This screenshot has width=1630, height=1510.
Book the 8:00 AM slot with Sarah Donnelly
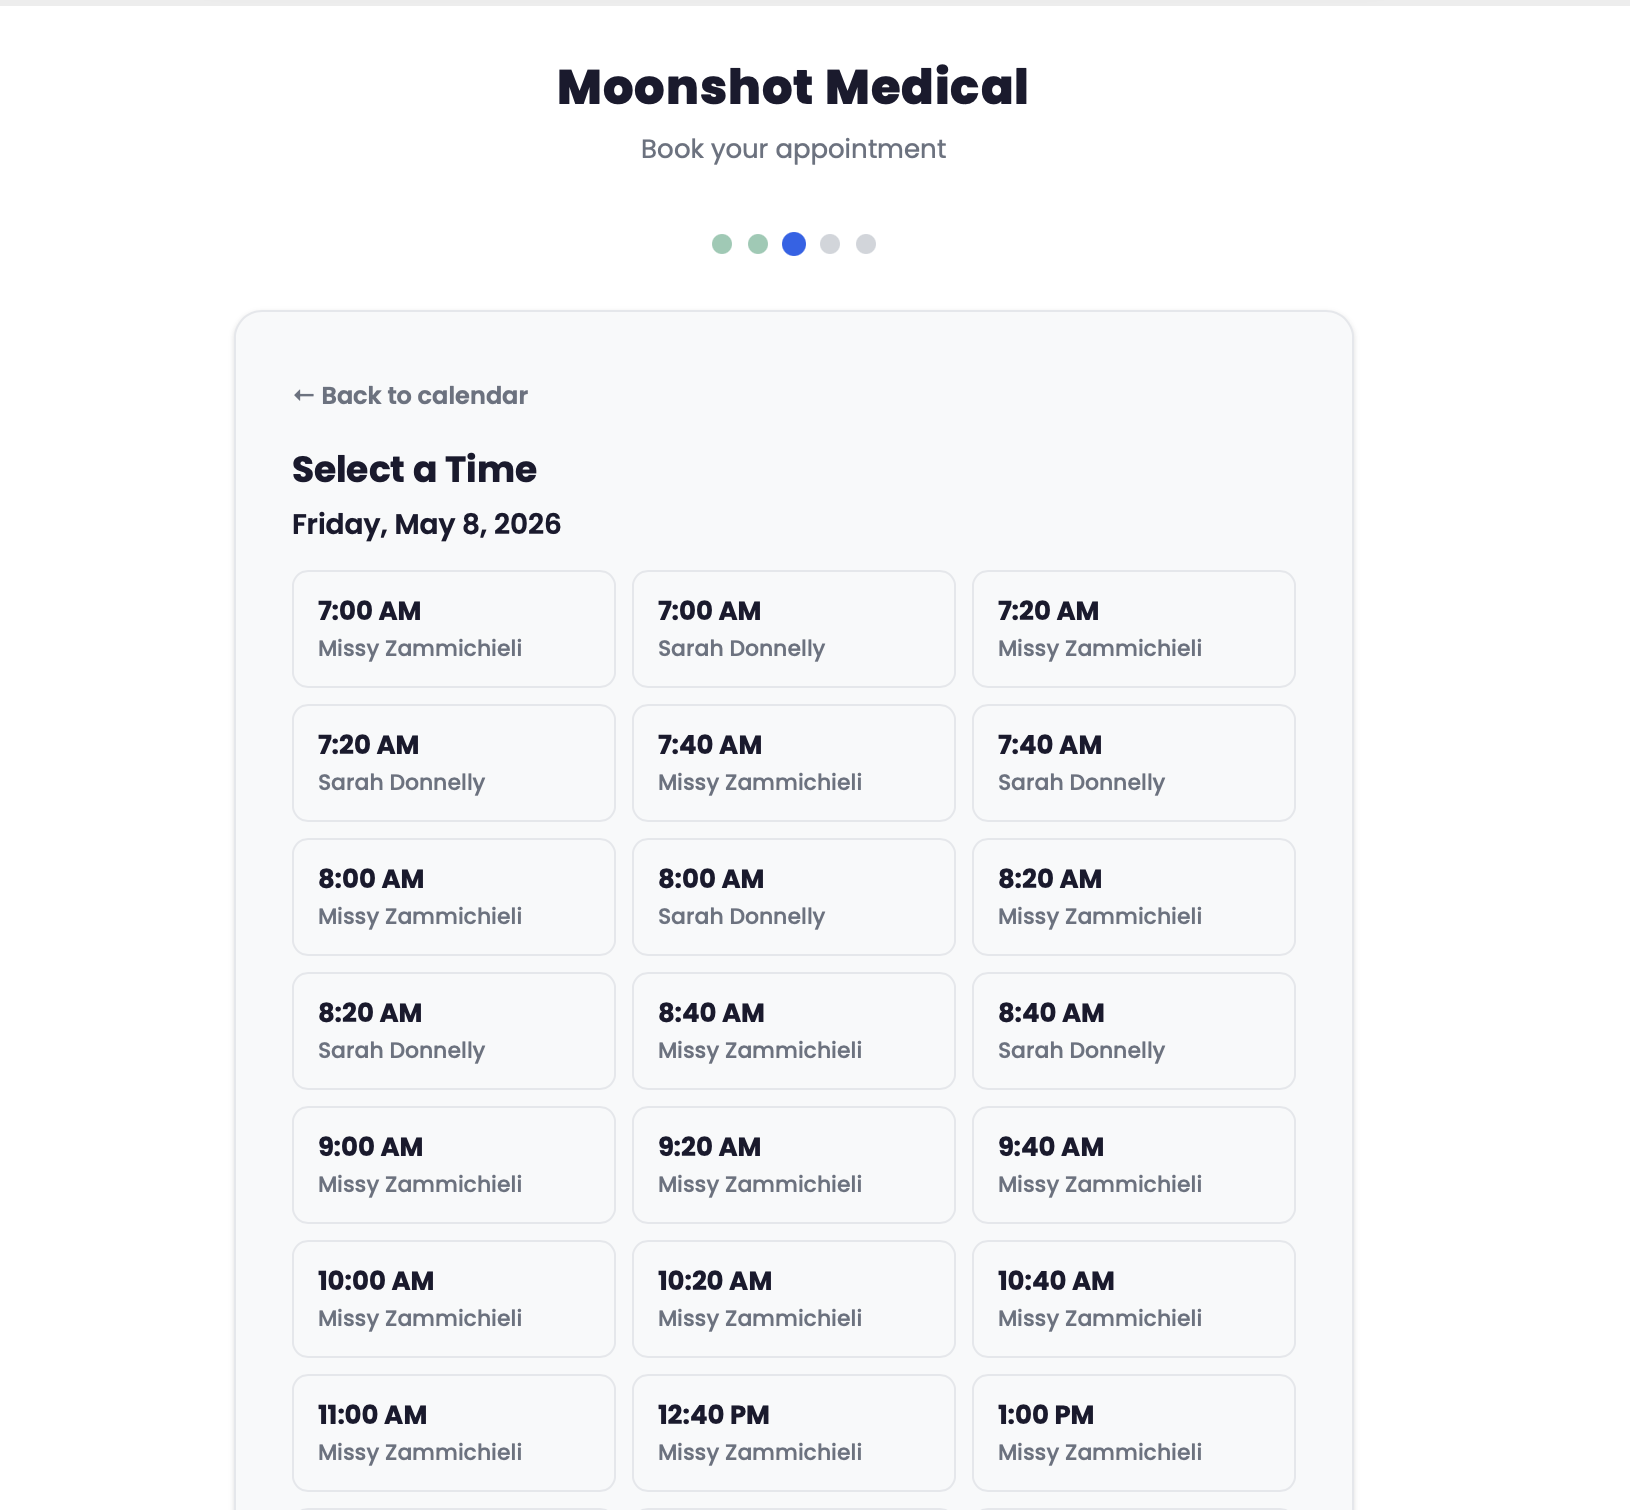(x=793, y=896)
